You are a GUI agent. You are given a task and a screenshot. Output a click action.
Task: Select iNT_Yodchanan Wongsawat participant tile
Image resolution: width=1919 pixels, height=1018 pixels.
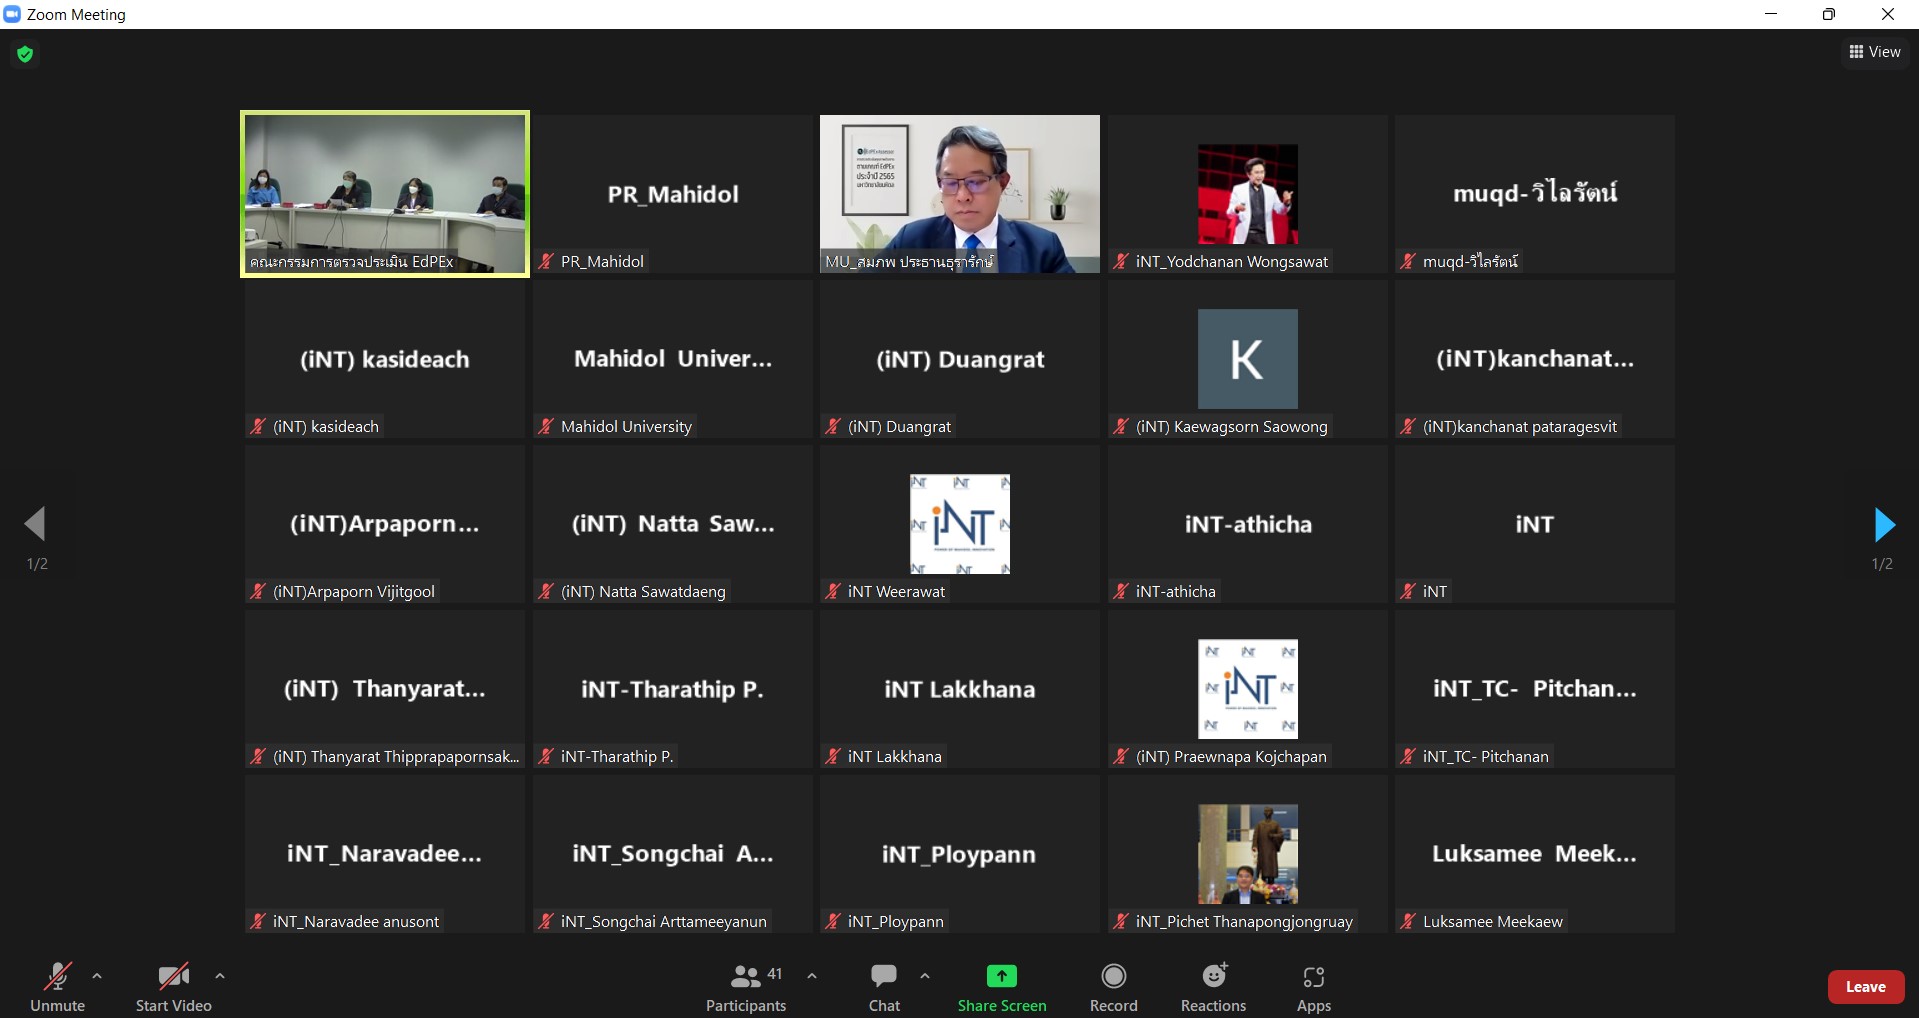click(x=1247, y=193)
